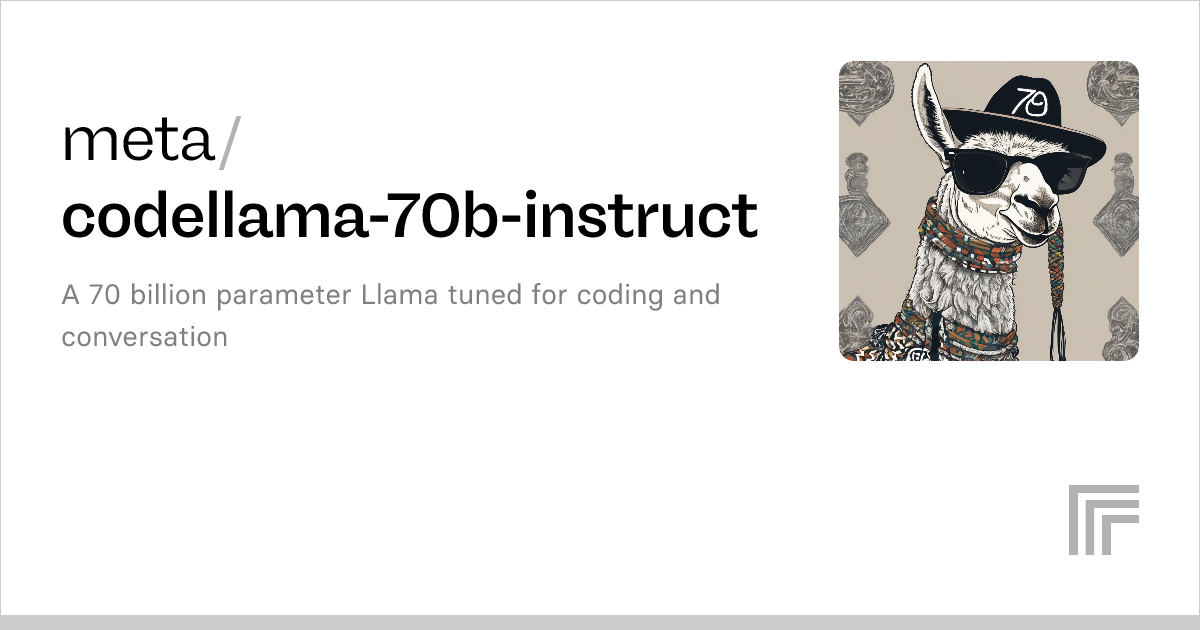
Task: Open the llama cover image
Action: tap(988, 210)
